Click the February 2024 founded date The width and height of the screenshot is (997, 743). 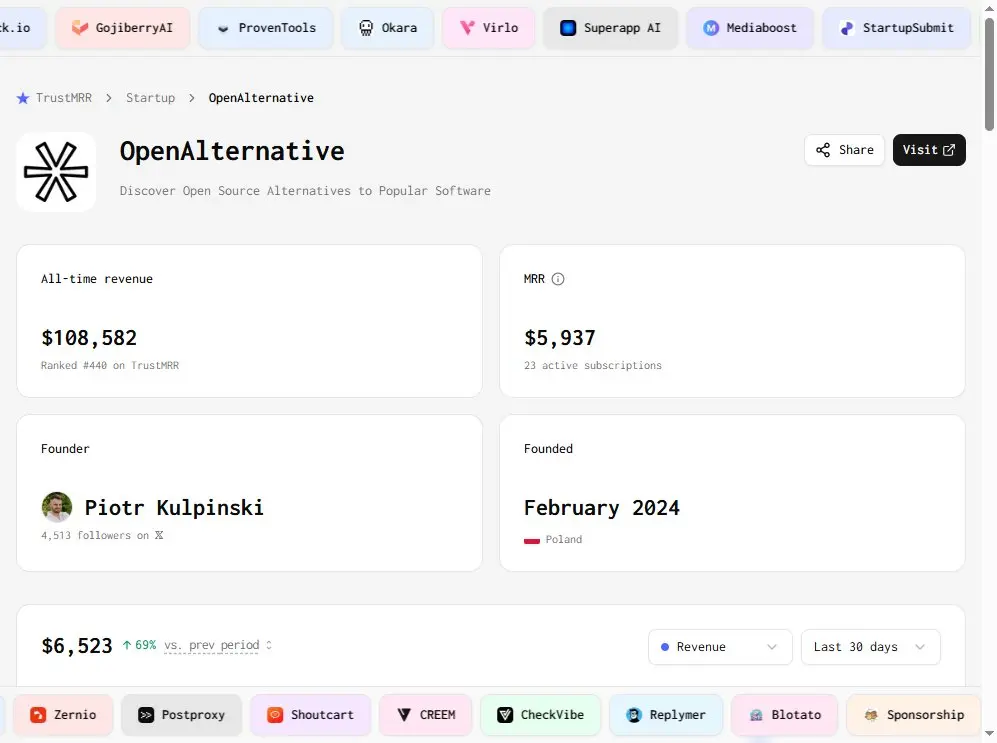coord(602,508)
